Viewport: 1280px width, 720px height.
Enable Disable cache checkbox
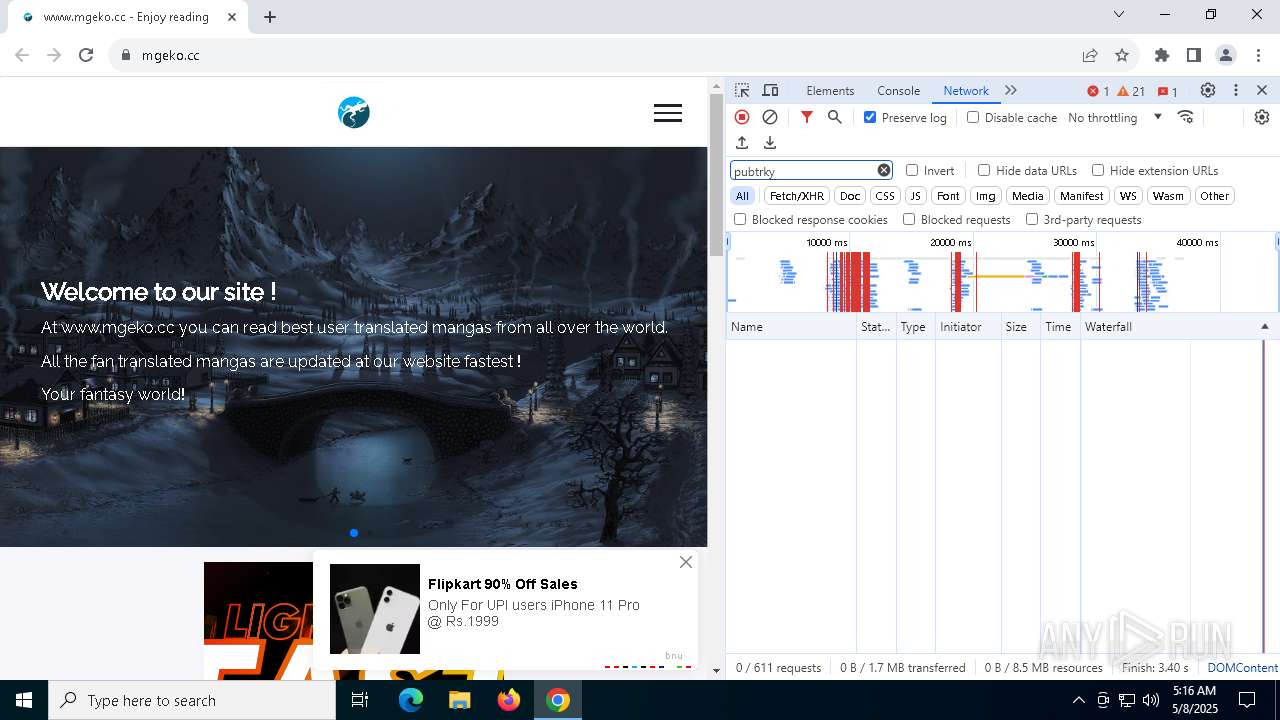(973, 117)
